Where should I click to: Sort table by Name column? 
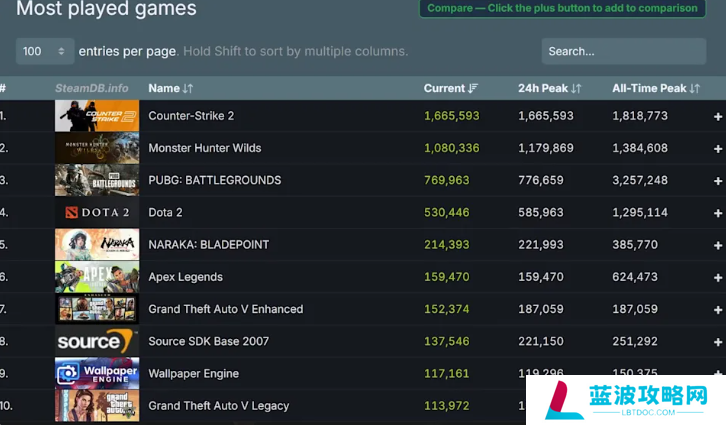click(170, 88)
